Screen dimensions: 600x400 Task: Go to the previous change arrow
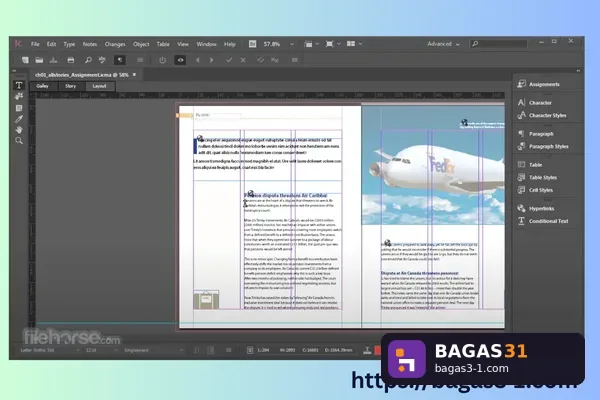tap(197, 60)
